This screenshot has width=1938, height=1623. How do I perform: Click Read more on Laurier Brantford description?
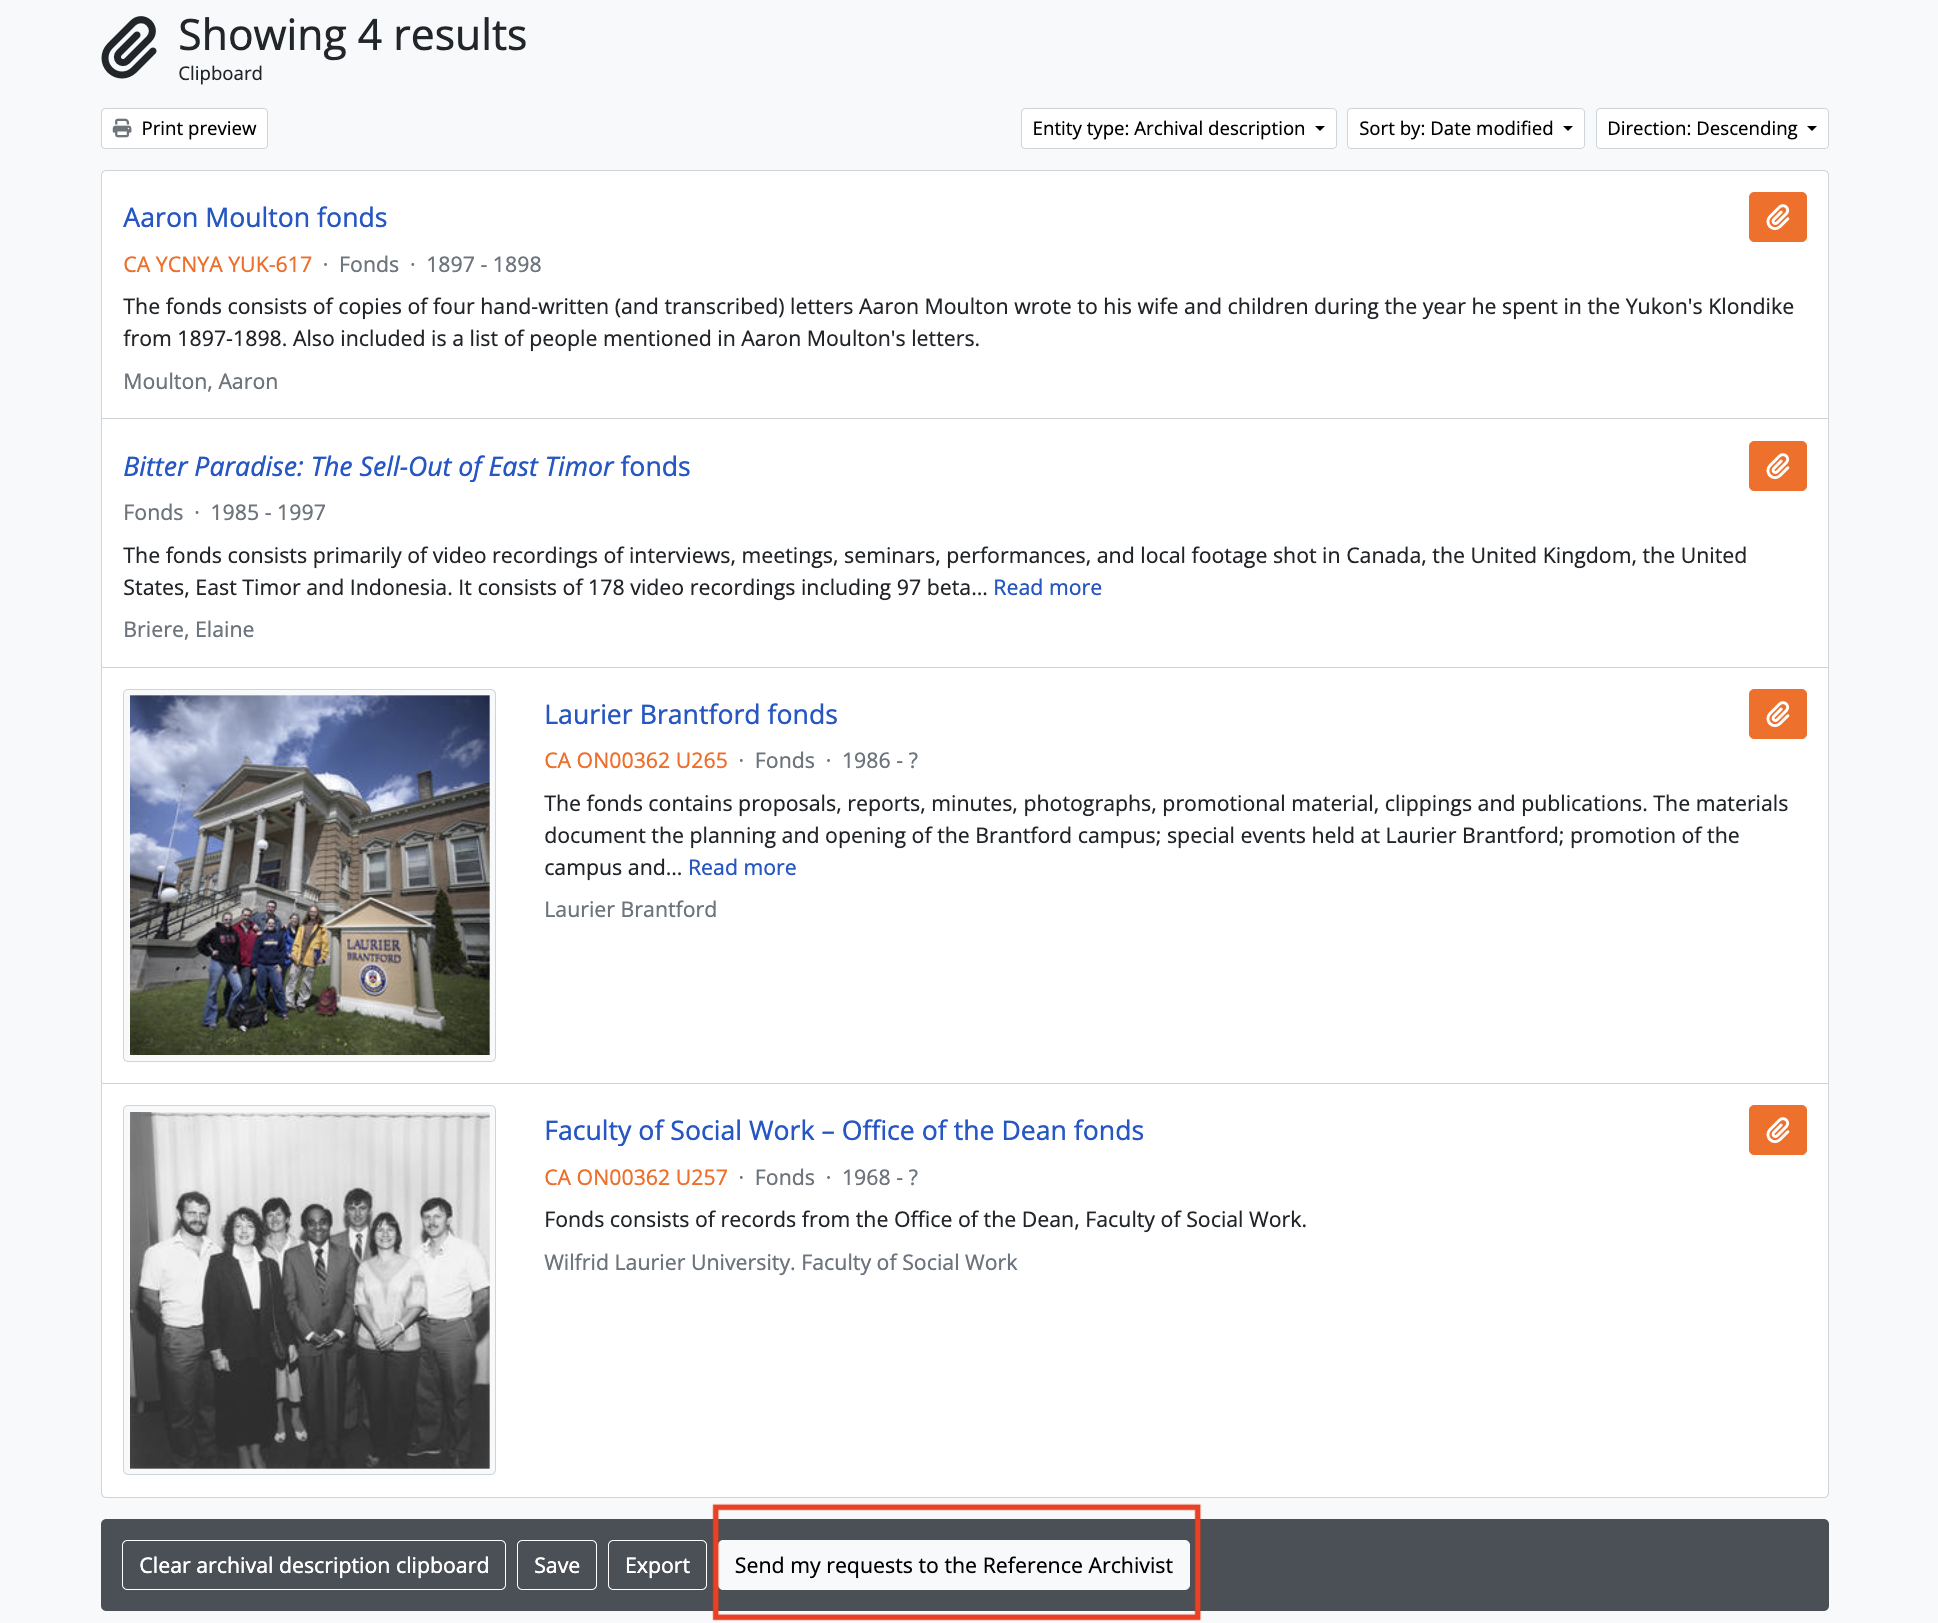pos(742,867)
